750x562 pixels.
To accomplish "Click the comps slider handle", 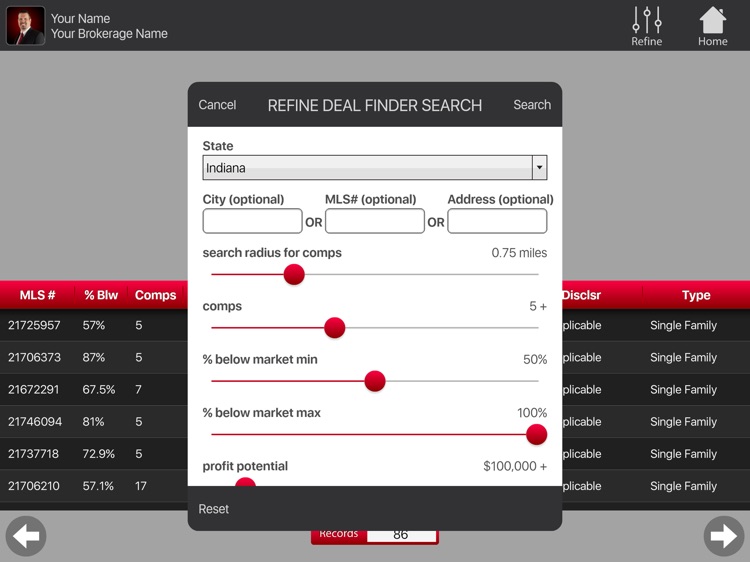I will click(334, 328).
